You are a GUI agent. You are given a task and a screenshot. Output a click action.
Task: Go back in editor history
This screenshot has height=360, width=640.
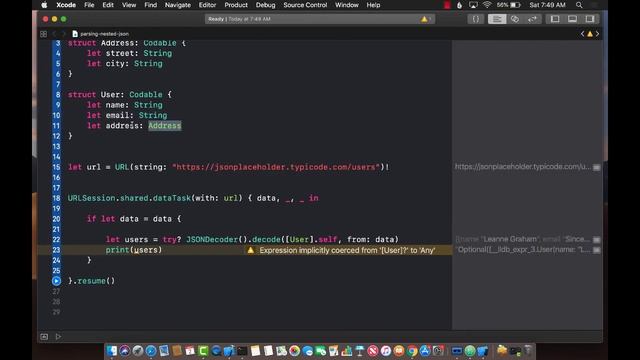click(54, 34)
